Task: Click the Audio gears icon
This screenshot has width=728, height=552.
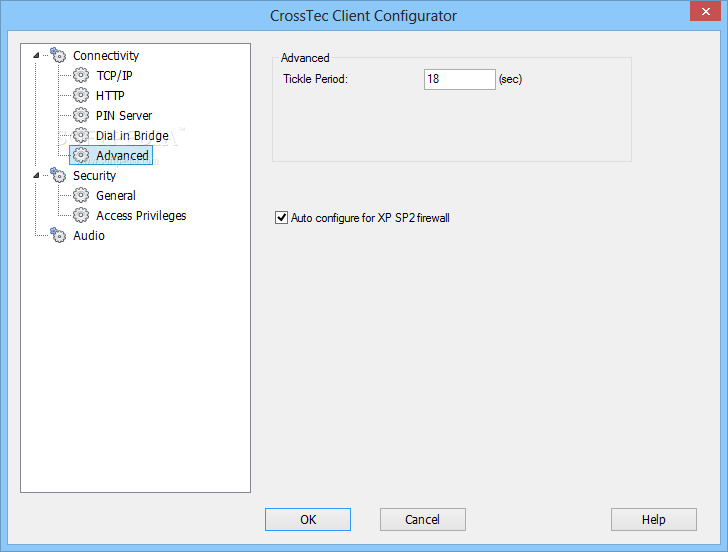Action: (58, 235)
